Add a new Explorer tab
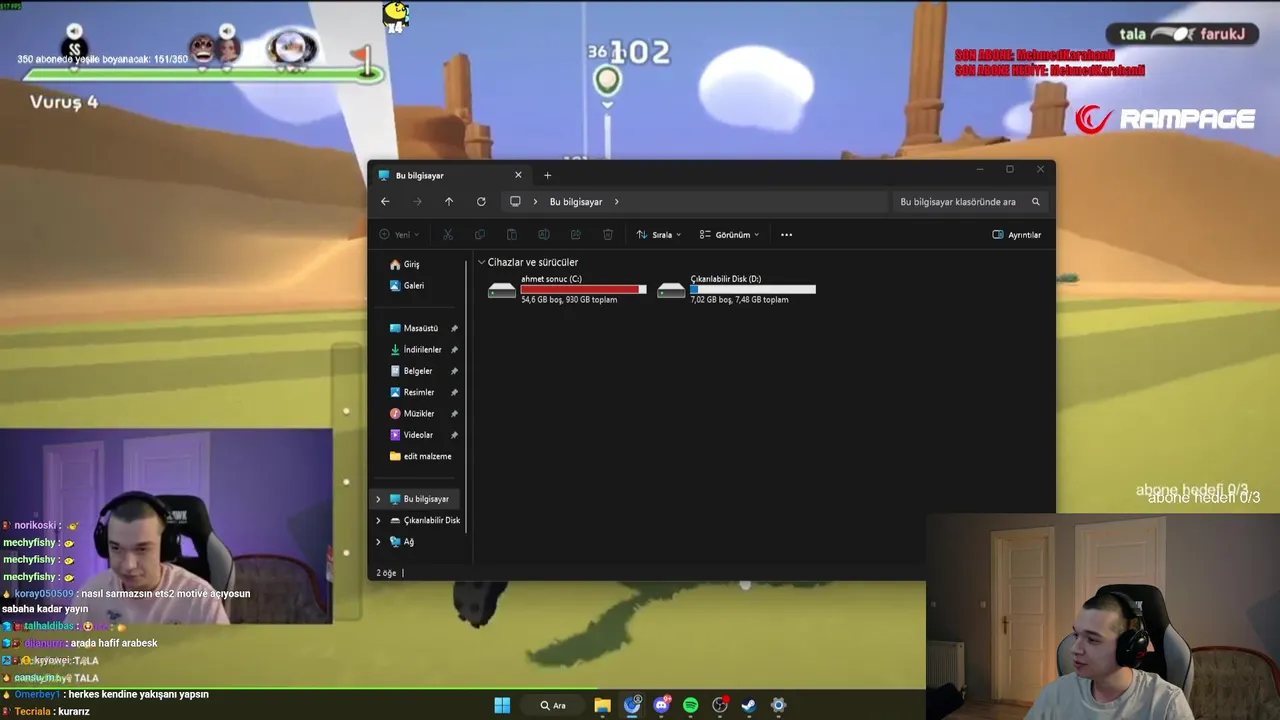 tap(547, 175)
